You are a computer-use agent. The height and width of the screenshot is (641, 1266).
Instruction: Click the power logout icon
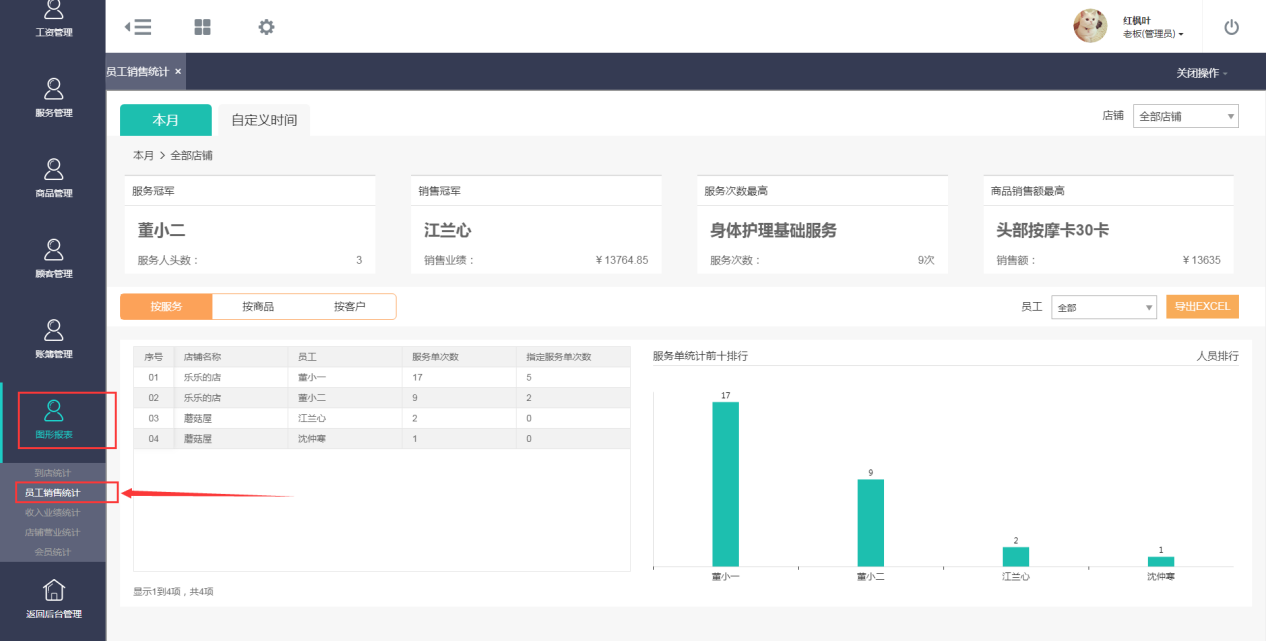pyautogui.click(x=1231, y=27)
